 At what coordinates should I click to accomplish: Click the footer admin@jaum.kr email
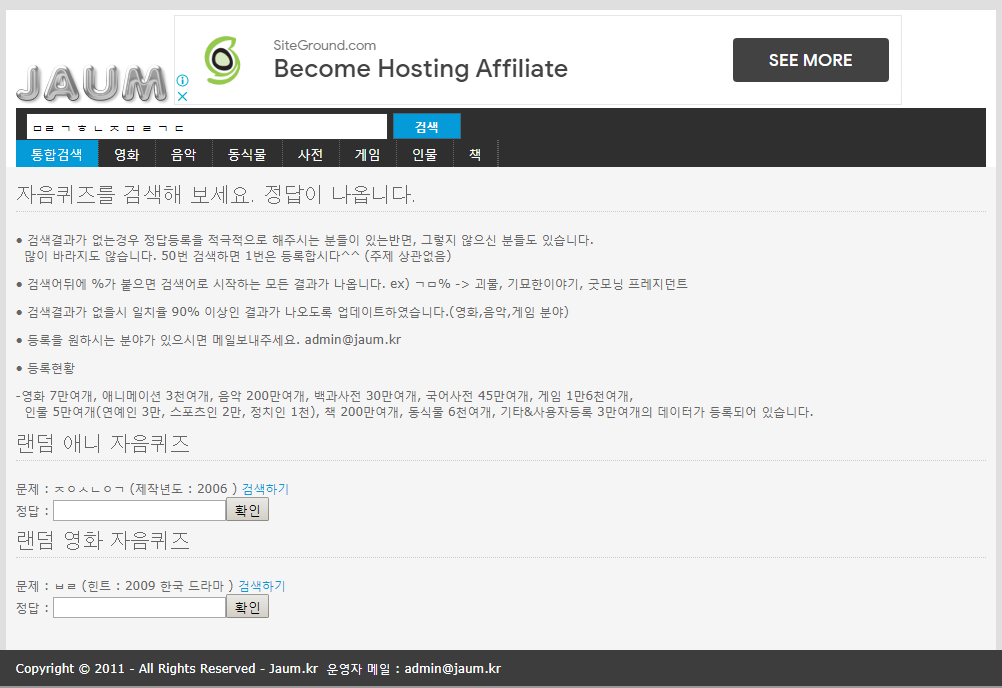click(452, 669)
